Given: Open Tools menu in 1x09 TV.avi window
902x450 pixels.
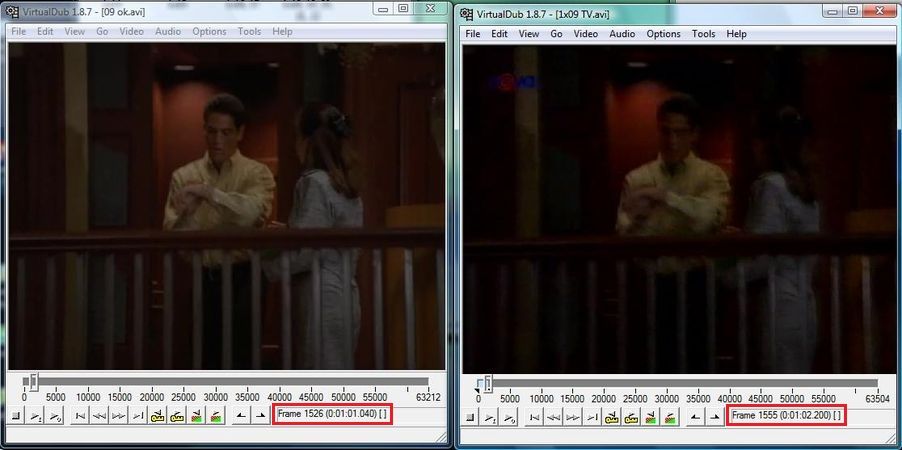Looking at the screenshot, I should point(703,34).
